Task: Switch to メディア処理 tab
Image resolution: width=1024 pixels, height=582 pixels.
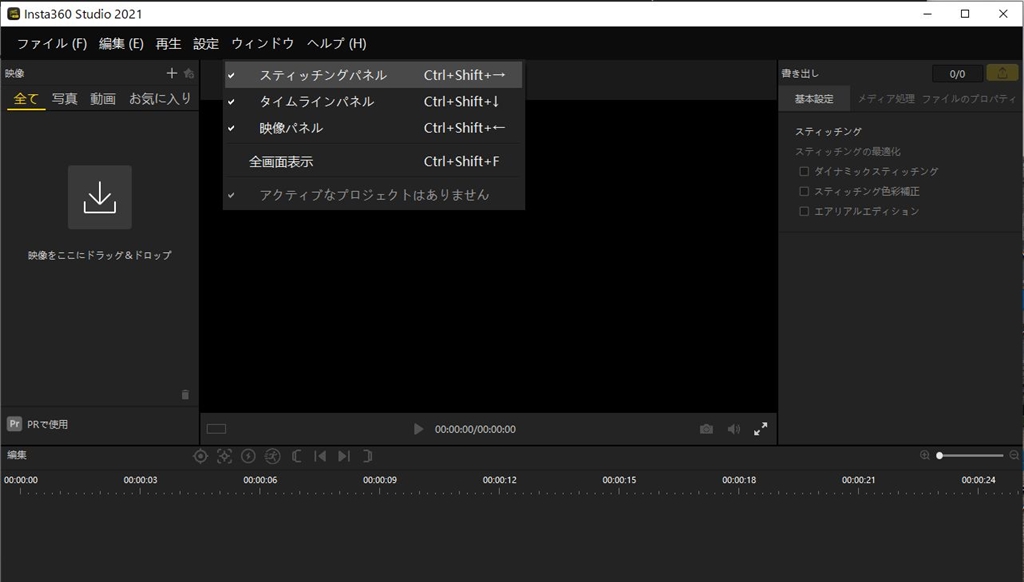Action: point(886,99)
